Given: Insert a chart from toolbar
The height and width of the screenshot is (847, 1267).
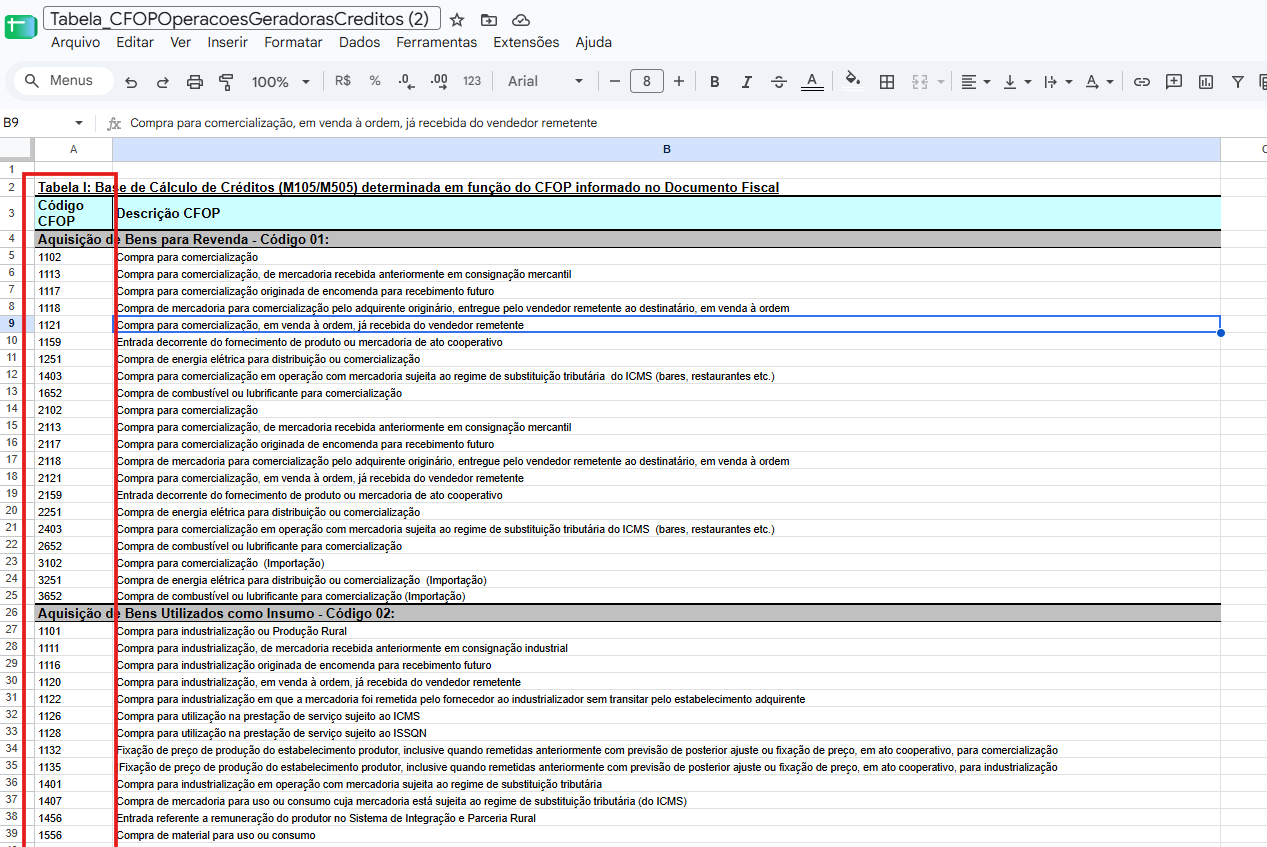Looking at the screenshot, I should 1206,81.
